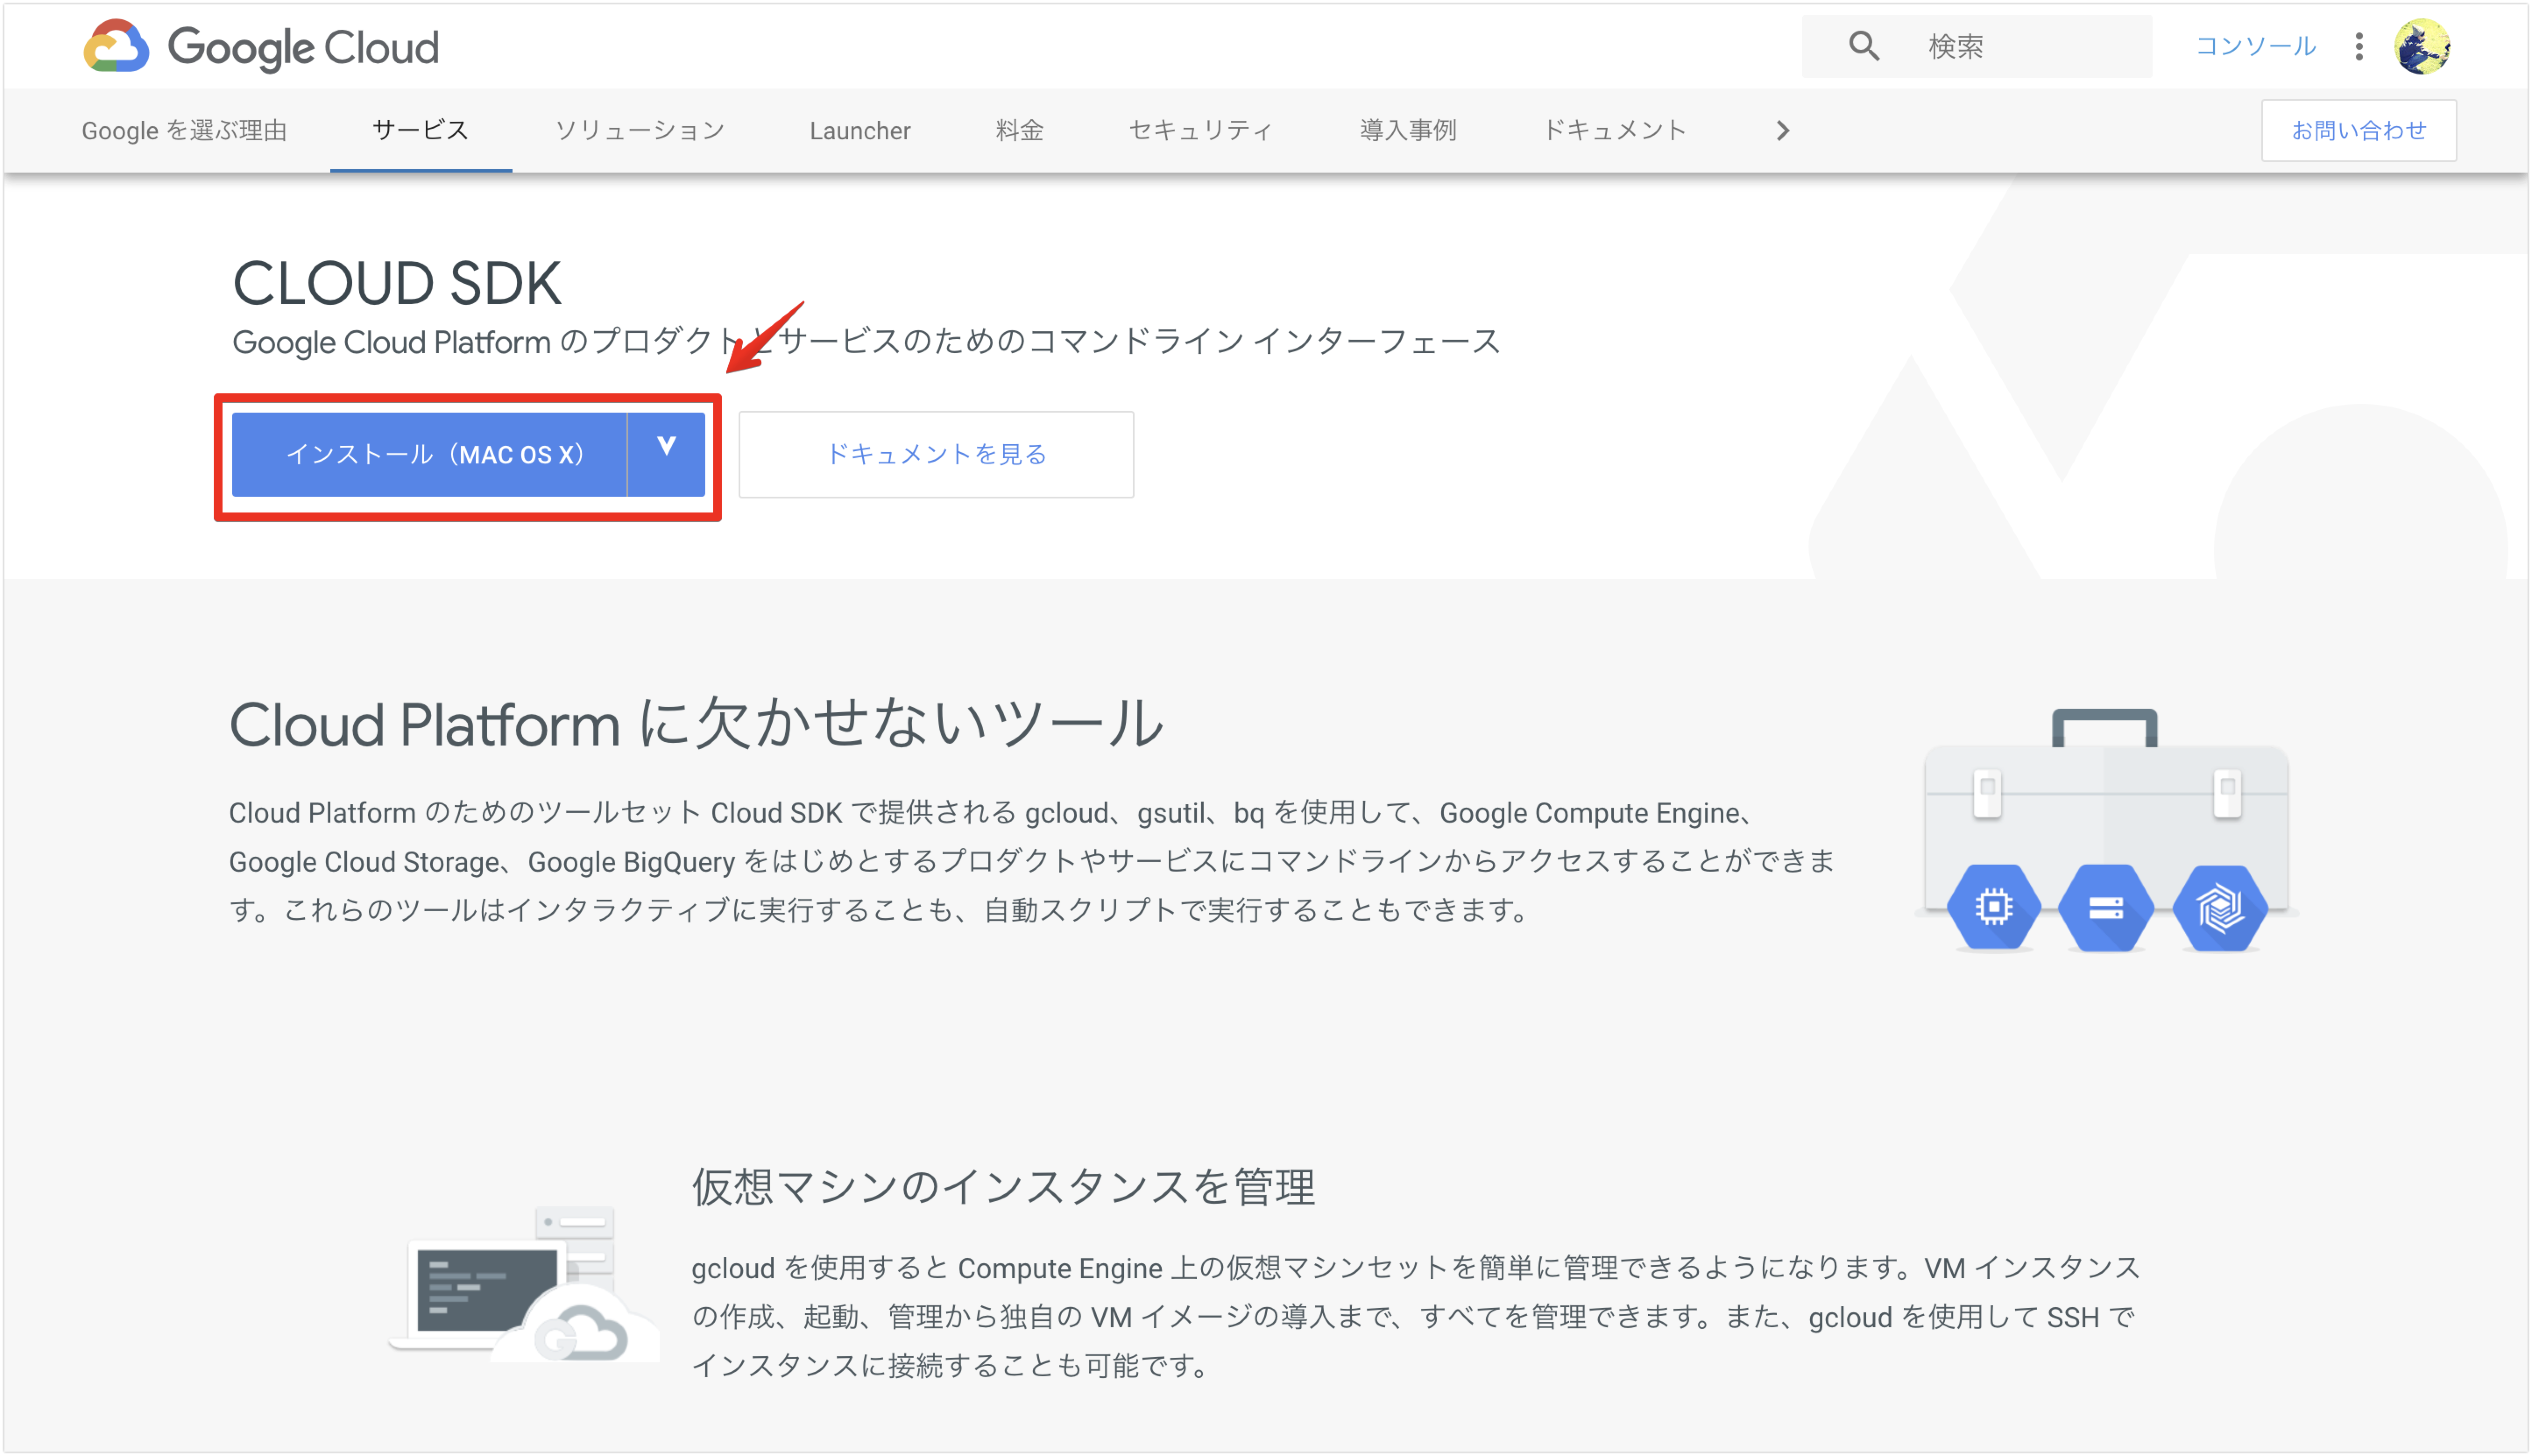Open the three-dot more options menu
2532x1456 pixels.
2358,46
